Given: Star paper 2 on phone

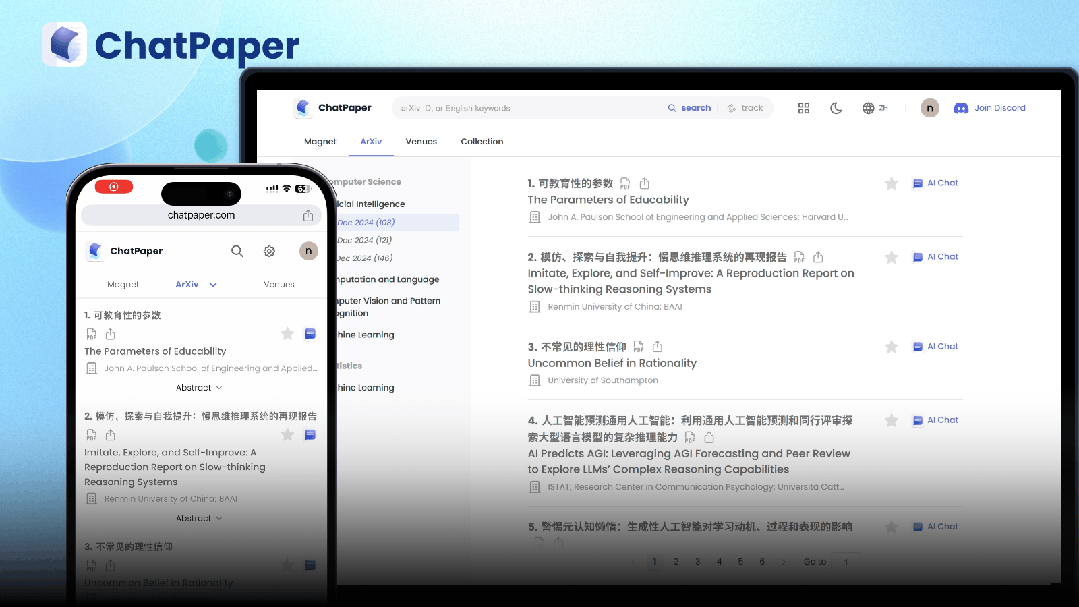Looking at the screenshot, I should (288, 435).
